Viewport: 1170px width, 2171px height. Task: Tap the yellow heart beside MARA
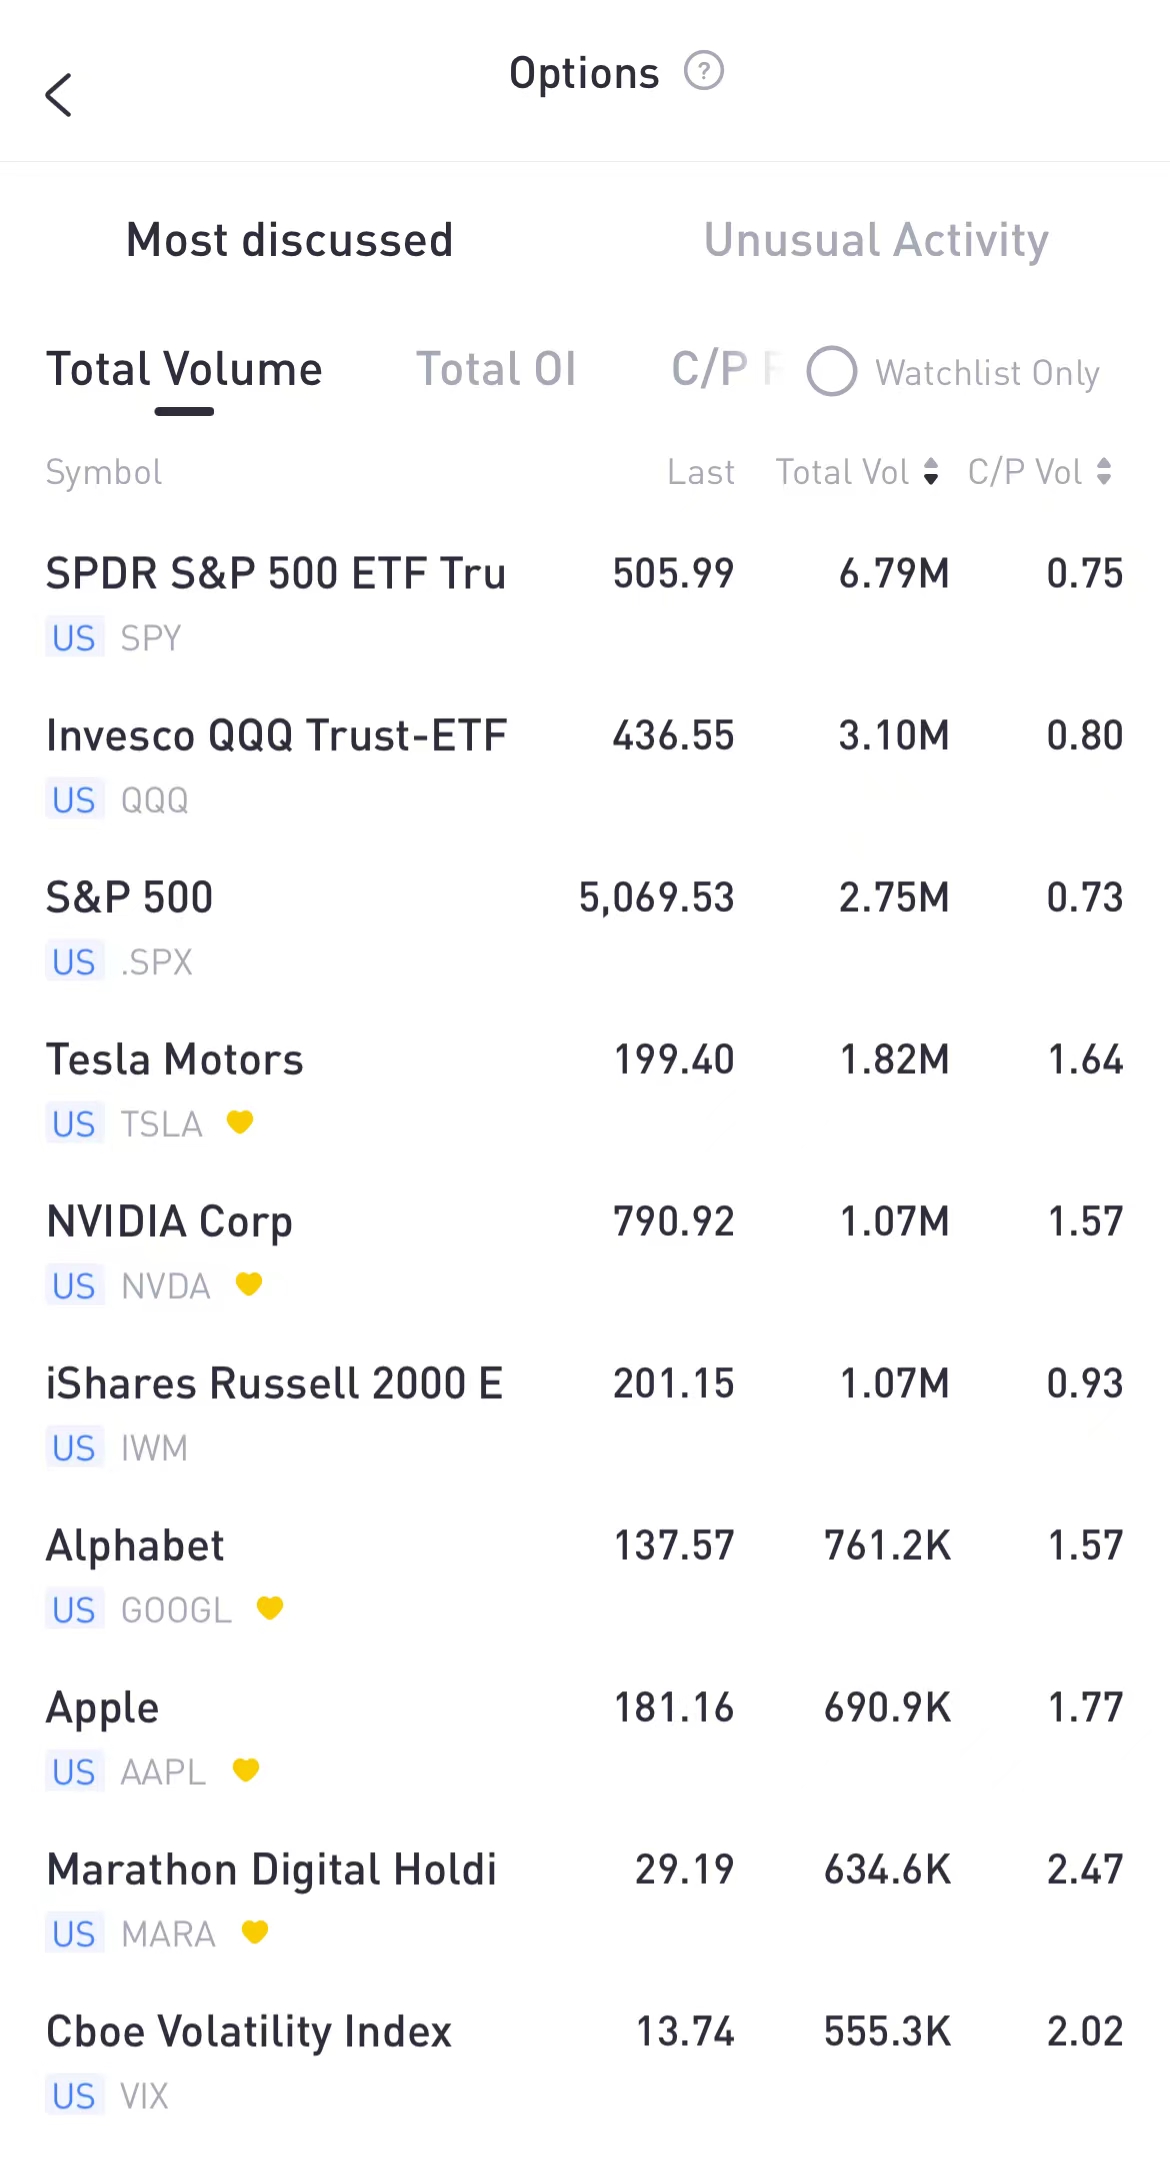point(255,1932)
